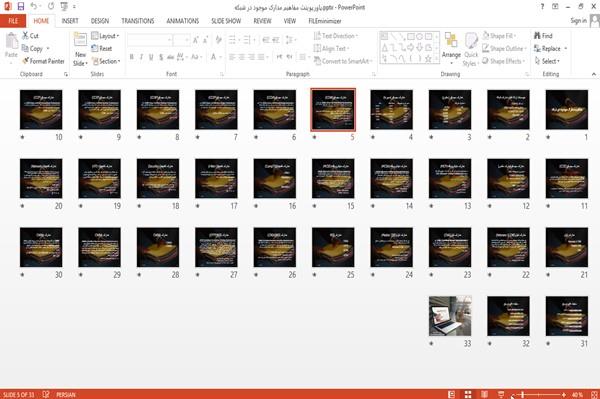Open Shape Fill dropdown

[x=499, y=36]
